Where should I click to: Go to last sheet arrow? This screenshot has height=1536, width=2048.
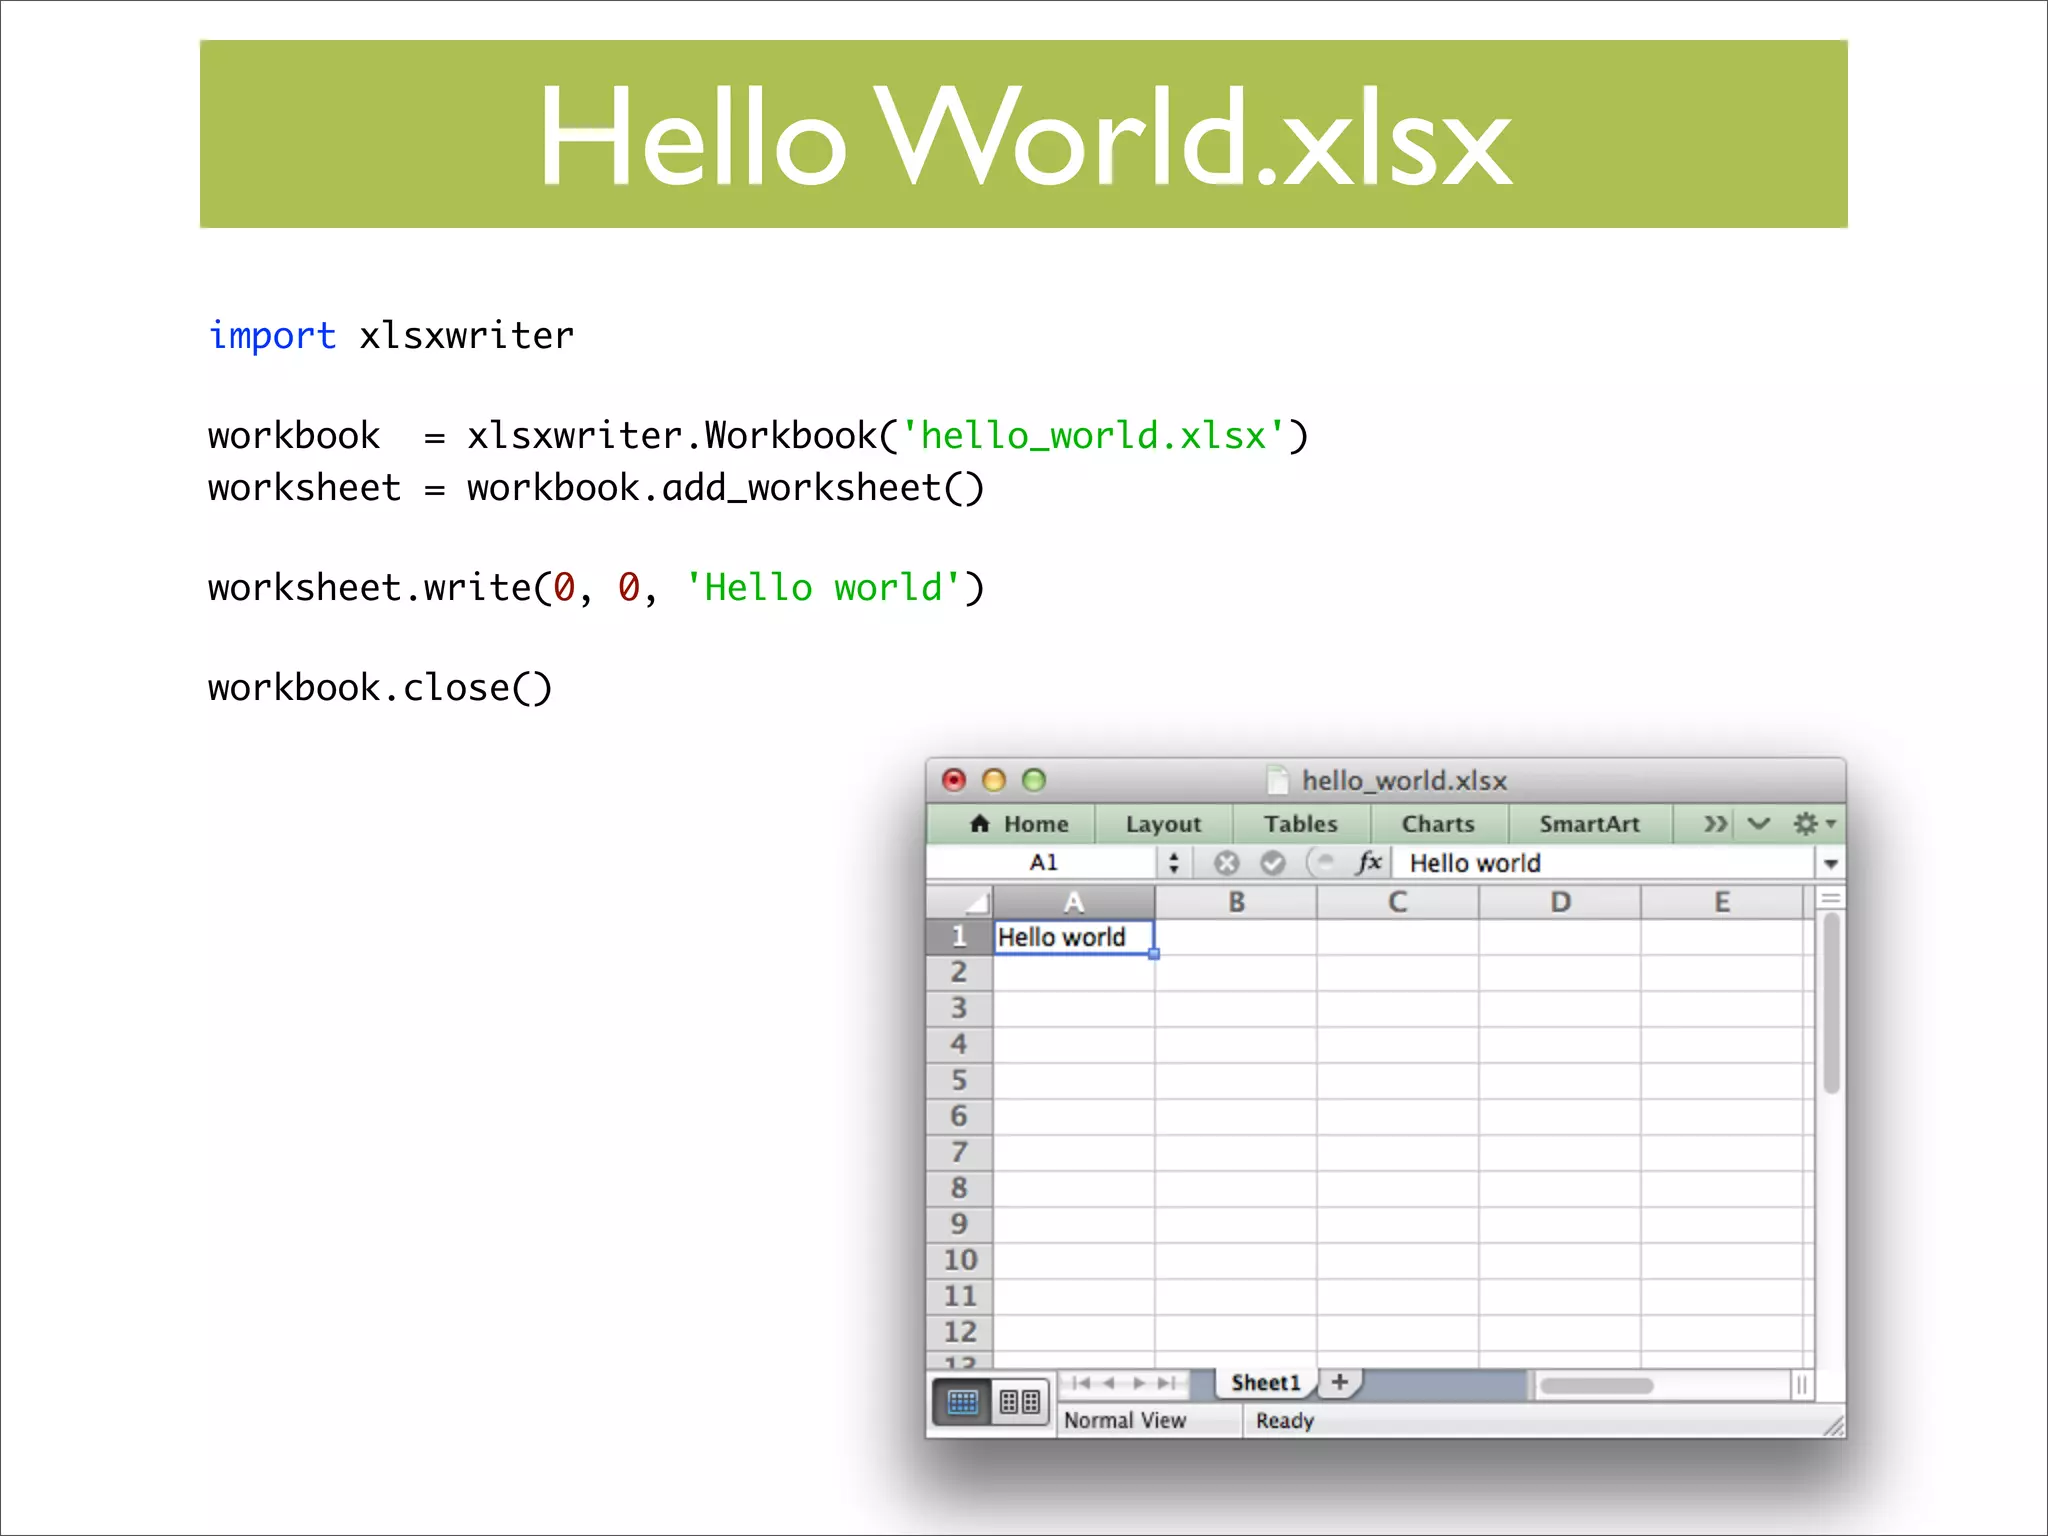(1166, 1383)
